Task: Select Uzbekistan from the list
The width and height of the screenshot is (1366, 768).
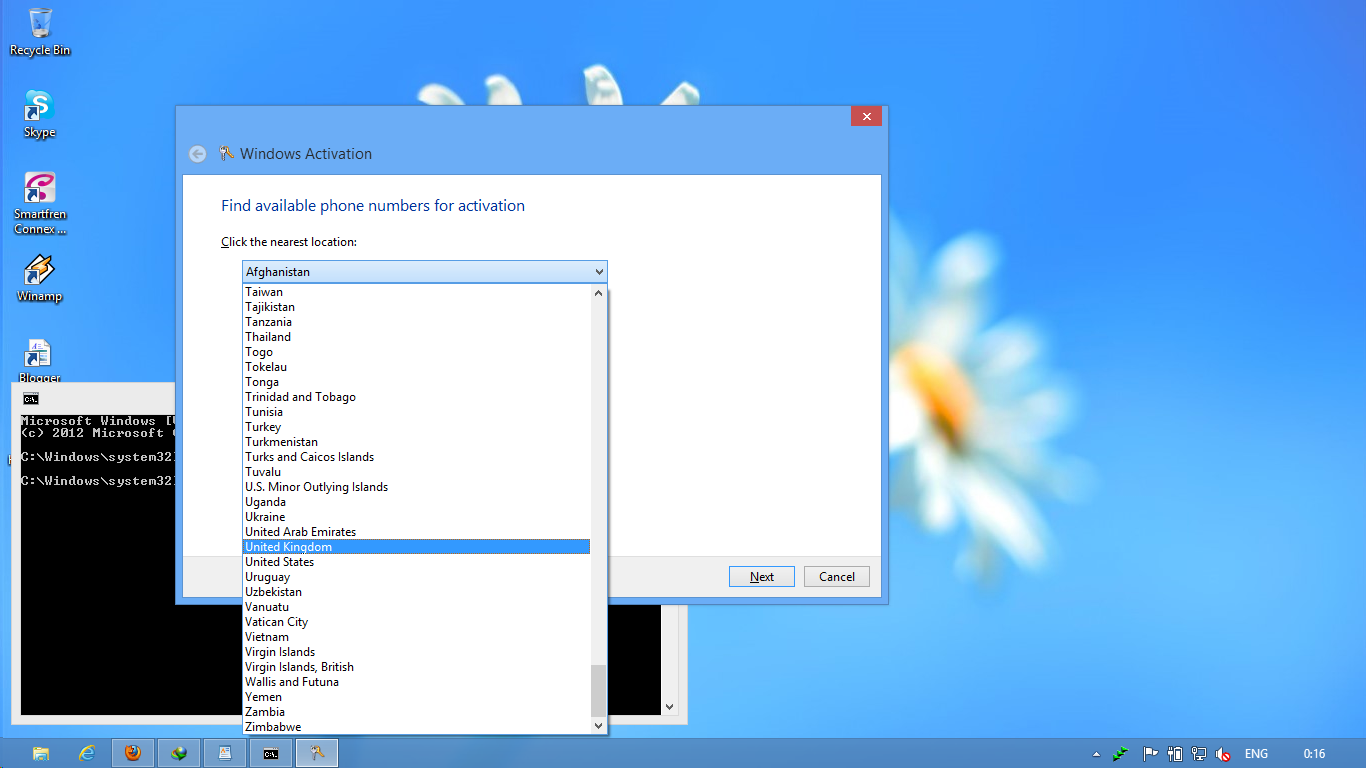Action: pos(417,592)
